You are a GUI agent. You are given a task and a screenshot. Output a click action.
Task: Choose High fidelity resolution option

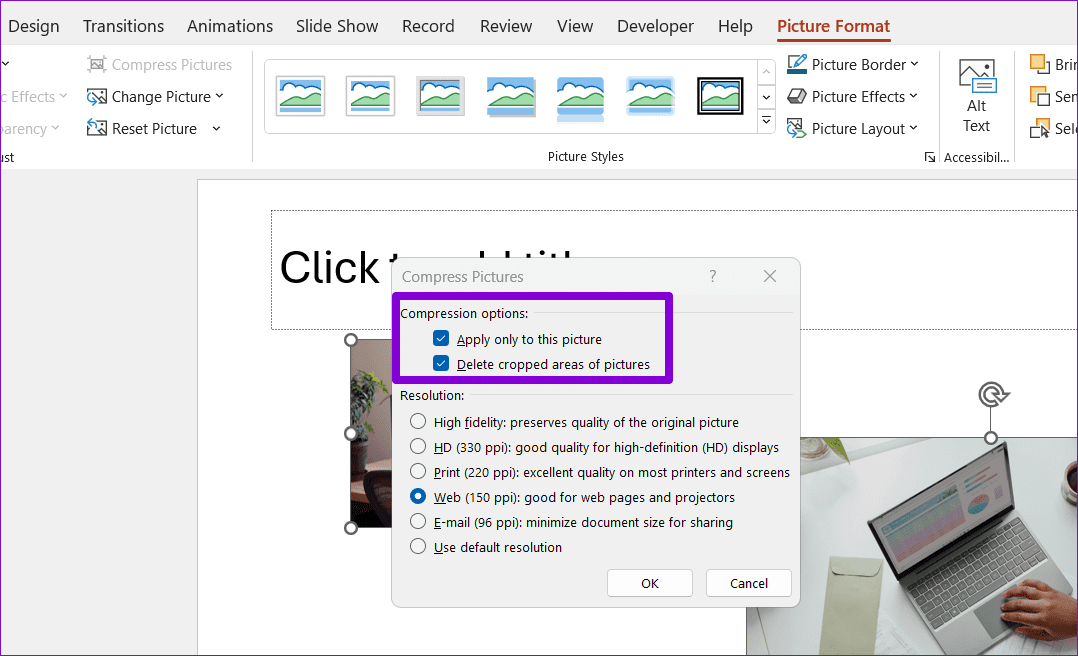point(418,422)
